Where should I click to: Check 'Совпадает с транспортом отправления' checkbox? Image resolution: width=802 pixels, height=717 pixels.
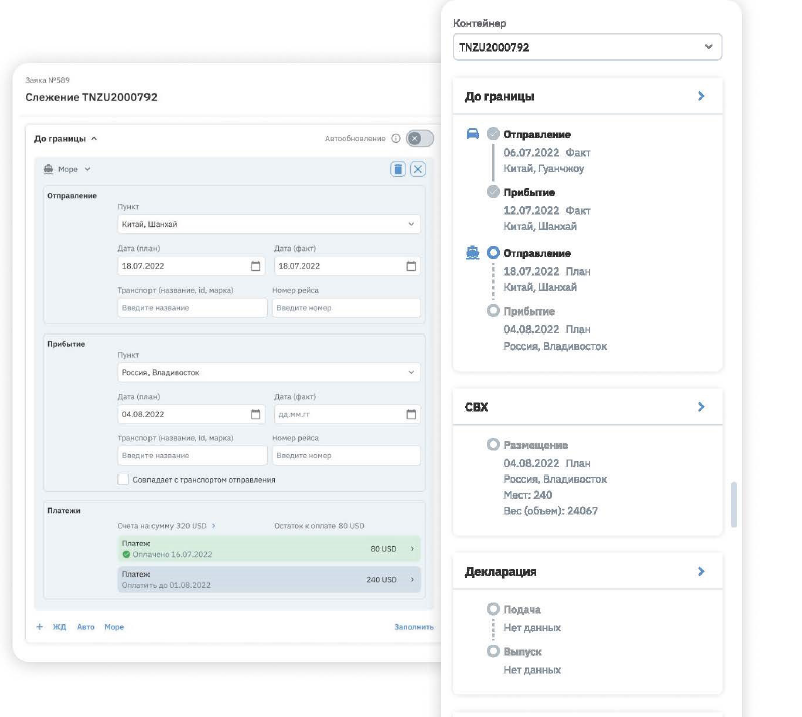tap(123, 479)
